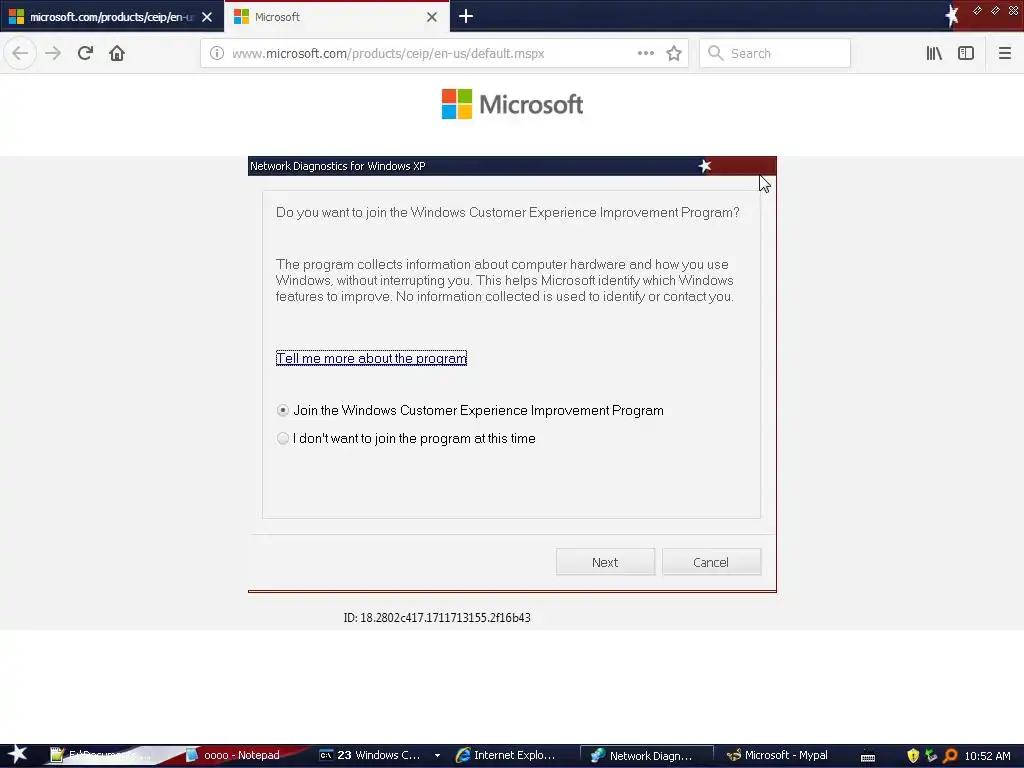Screen dimensions: 1024x768
Task: Maximize the browser window
Action: (x=995, y=10)
